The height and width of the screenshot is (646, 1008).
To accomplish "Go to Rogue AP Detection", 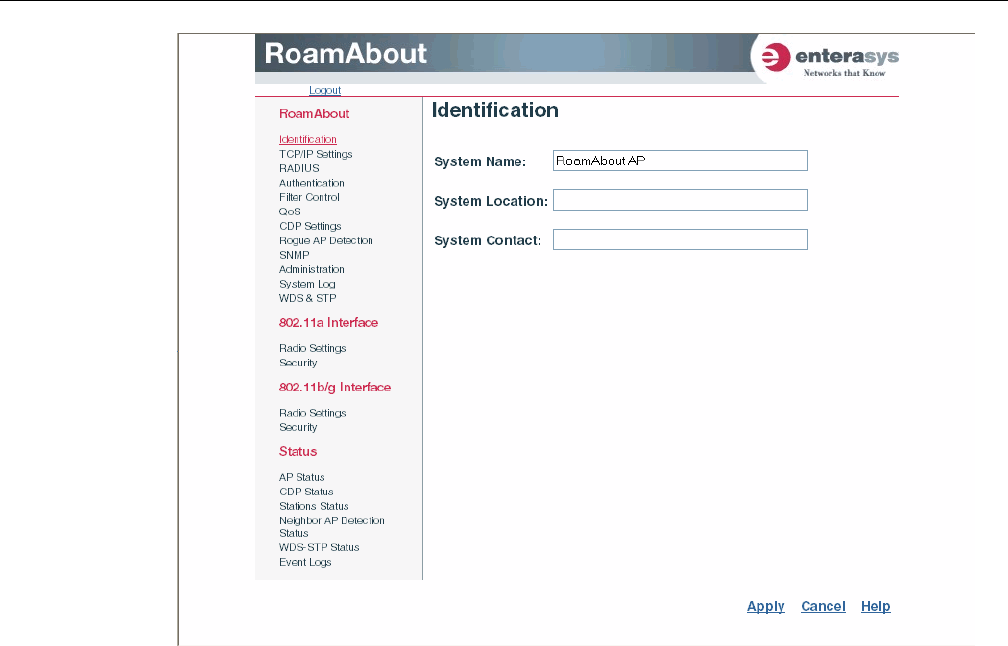I will 326,240.
